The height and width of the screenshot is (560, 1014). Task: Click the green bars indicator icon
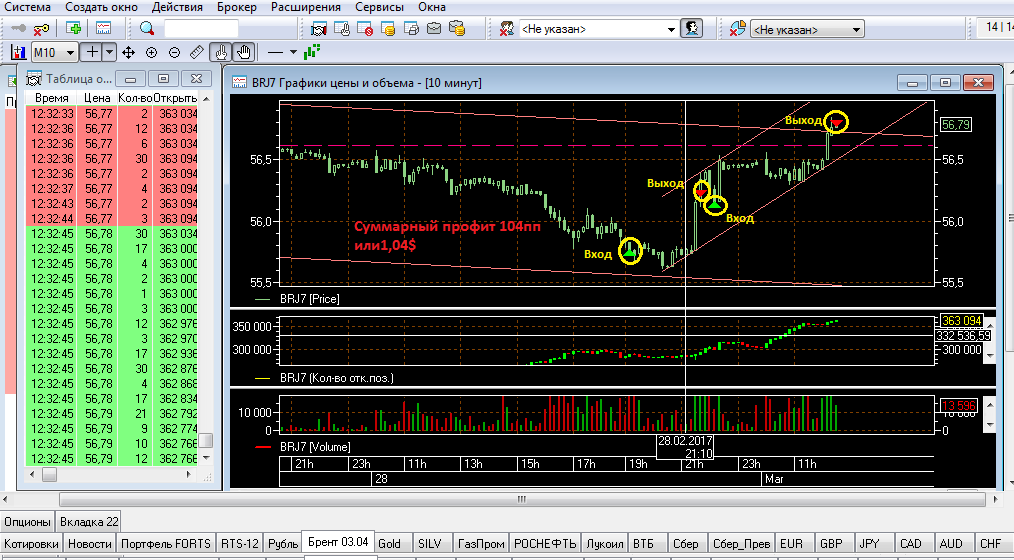312,52
